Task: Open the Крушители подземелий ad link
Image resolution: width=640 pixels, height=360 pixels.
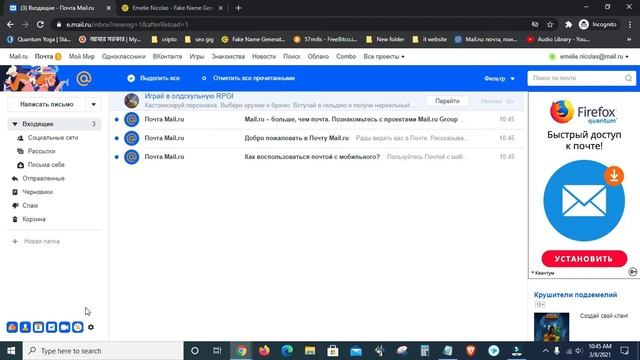Action: (575, 295)
